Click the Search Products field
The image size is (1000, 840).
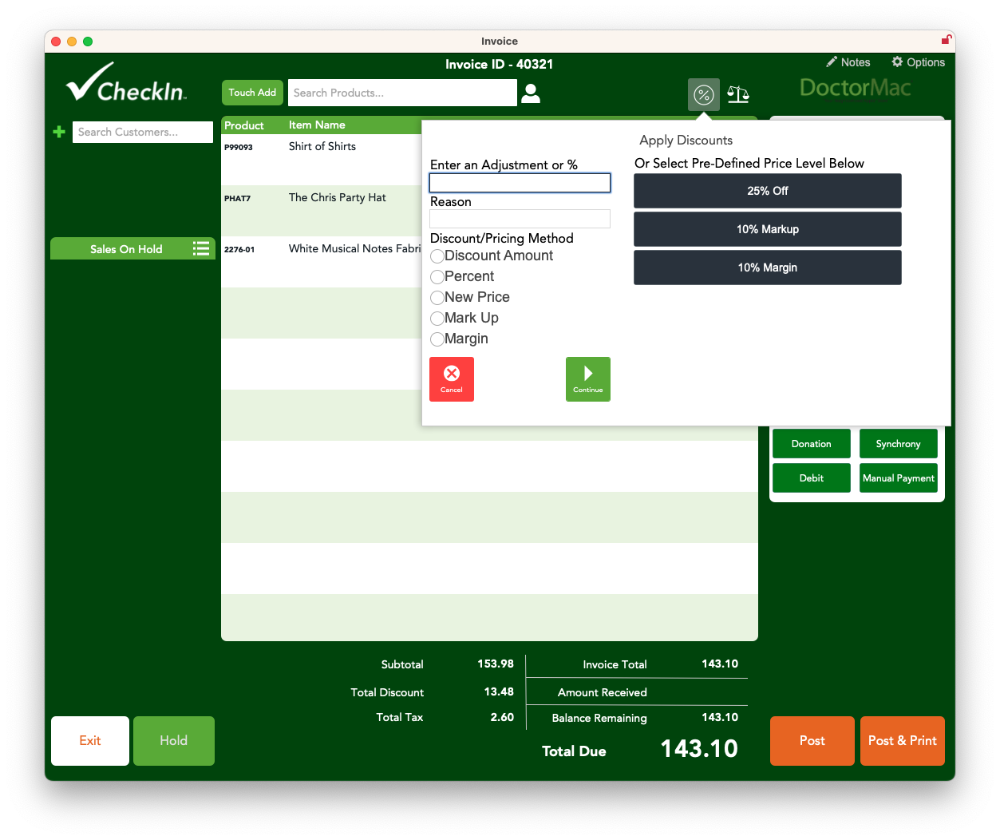click(x=402, y=93)
